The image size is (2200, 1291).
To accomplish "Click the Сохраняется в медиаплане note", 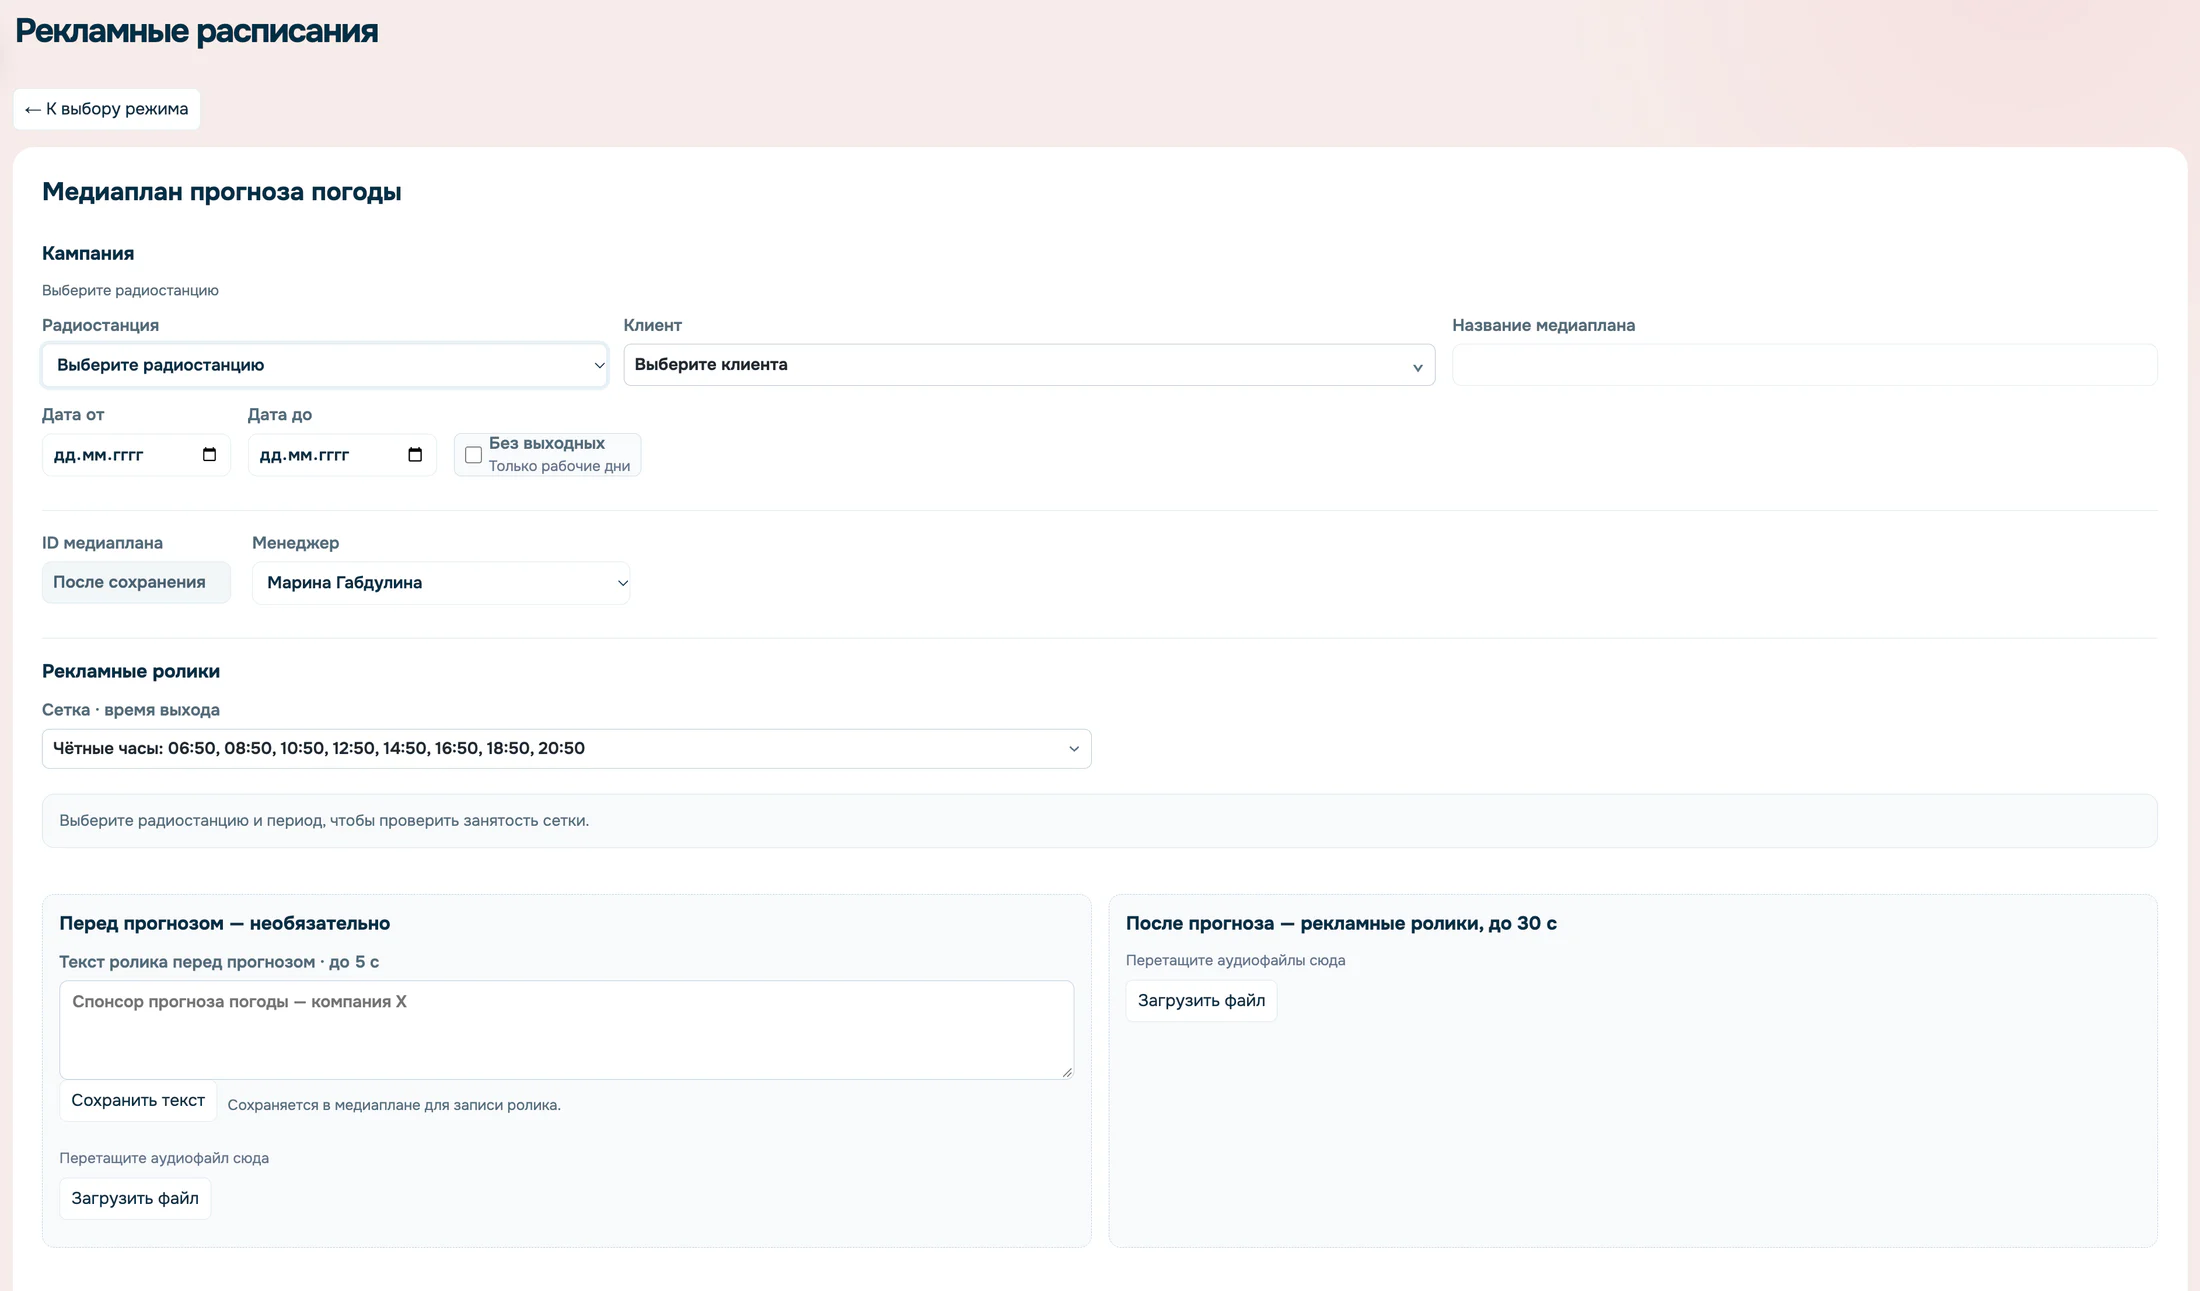I will [394, 1105].
